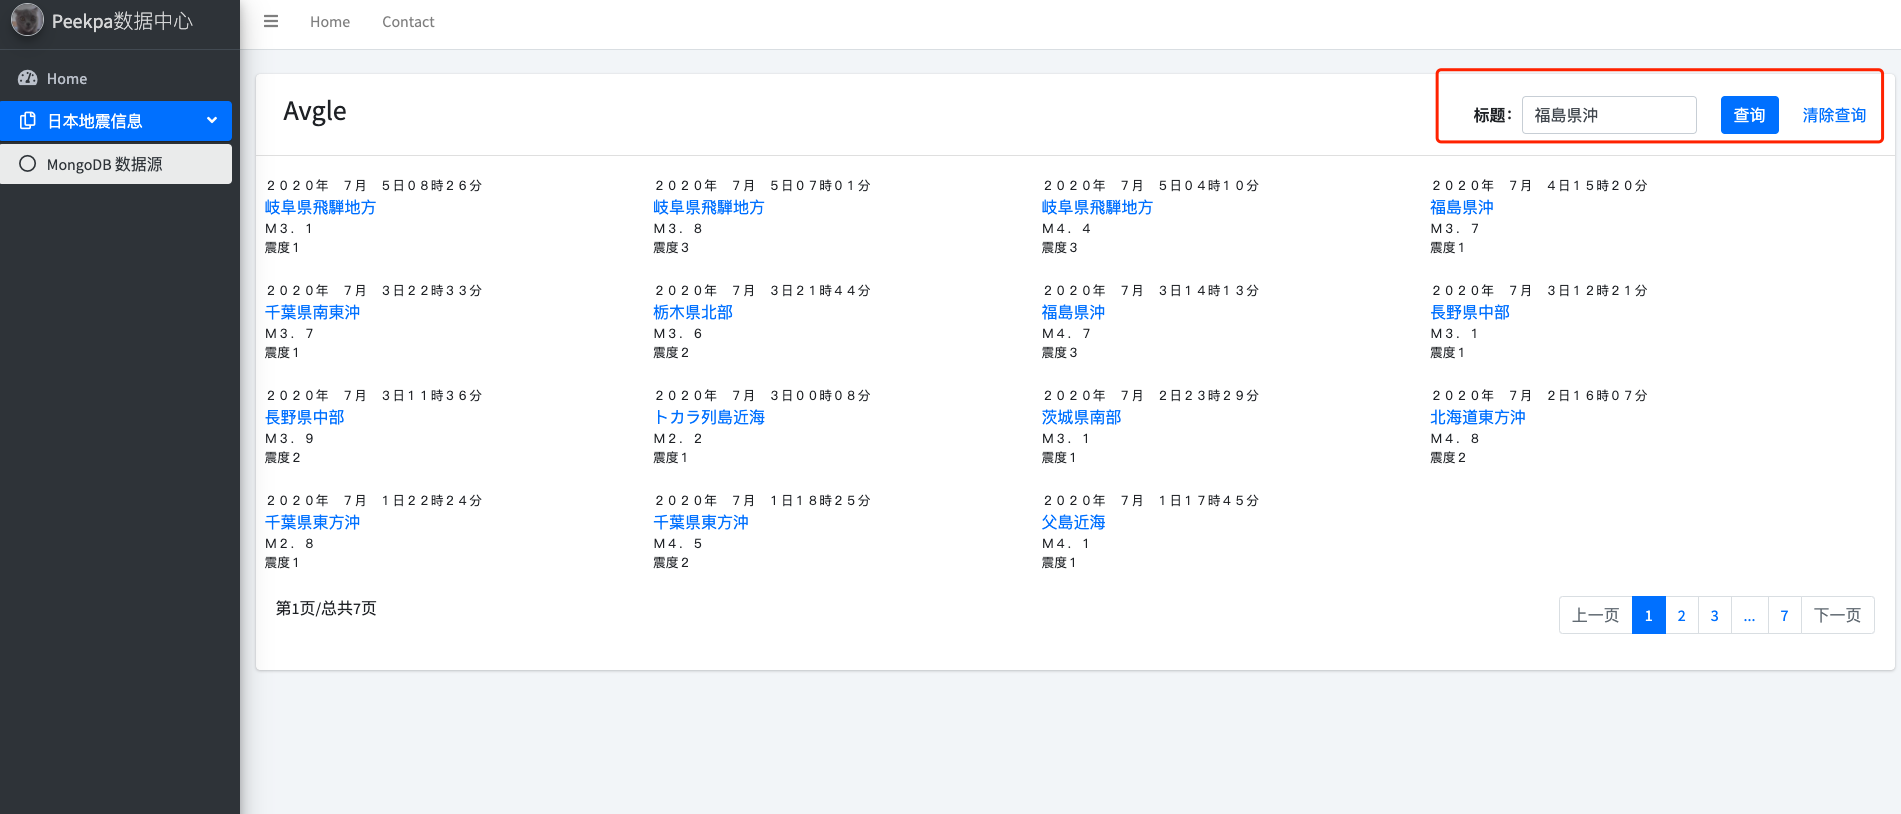Click the copy icon next to 日本地震信息
This screenshot has width=1901, height=814.
(28, 121)
